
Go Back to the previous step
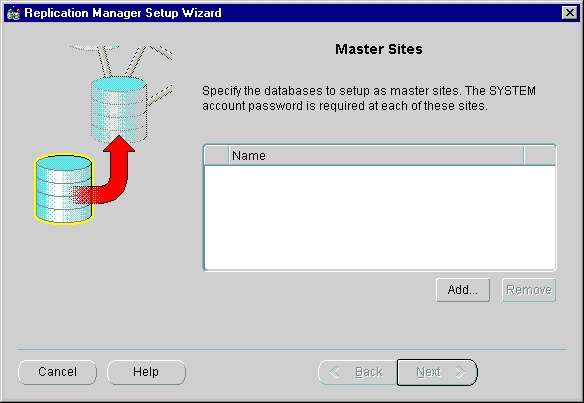[358, 372]
